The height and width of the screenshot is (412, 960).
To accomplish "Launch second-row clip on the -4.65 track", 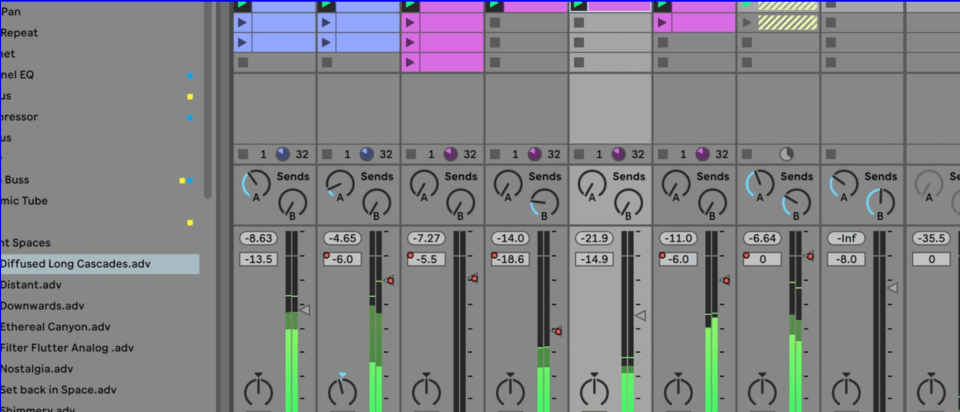I will tap(327, 23).
